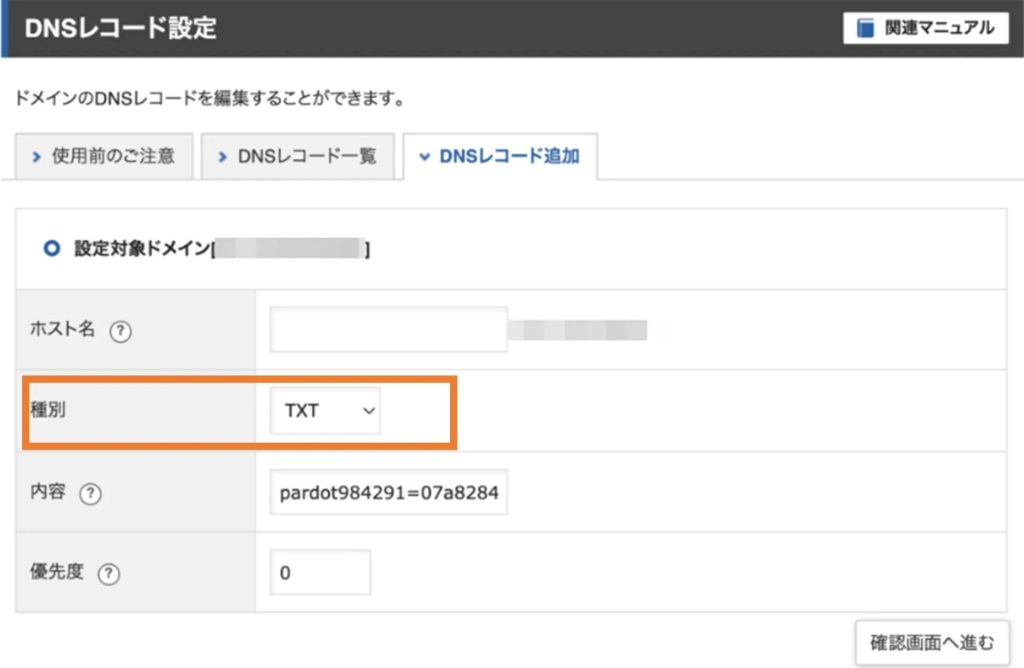This screenshot has height=668, width=1024.
Task: Click the arrow icon on 使用前のご注意 tab
Action: pyautogui.click(x=37, y=157)
